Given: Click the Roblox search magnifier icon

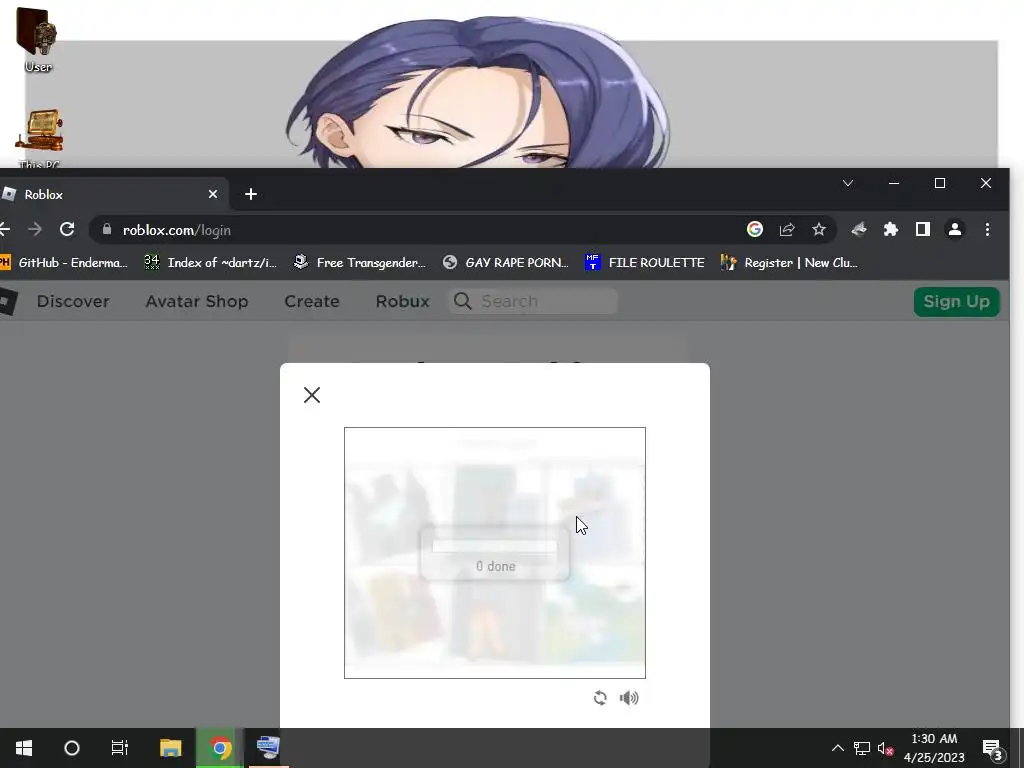Looking at the screenshot, I should coord(462,301).
